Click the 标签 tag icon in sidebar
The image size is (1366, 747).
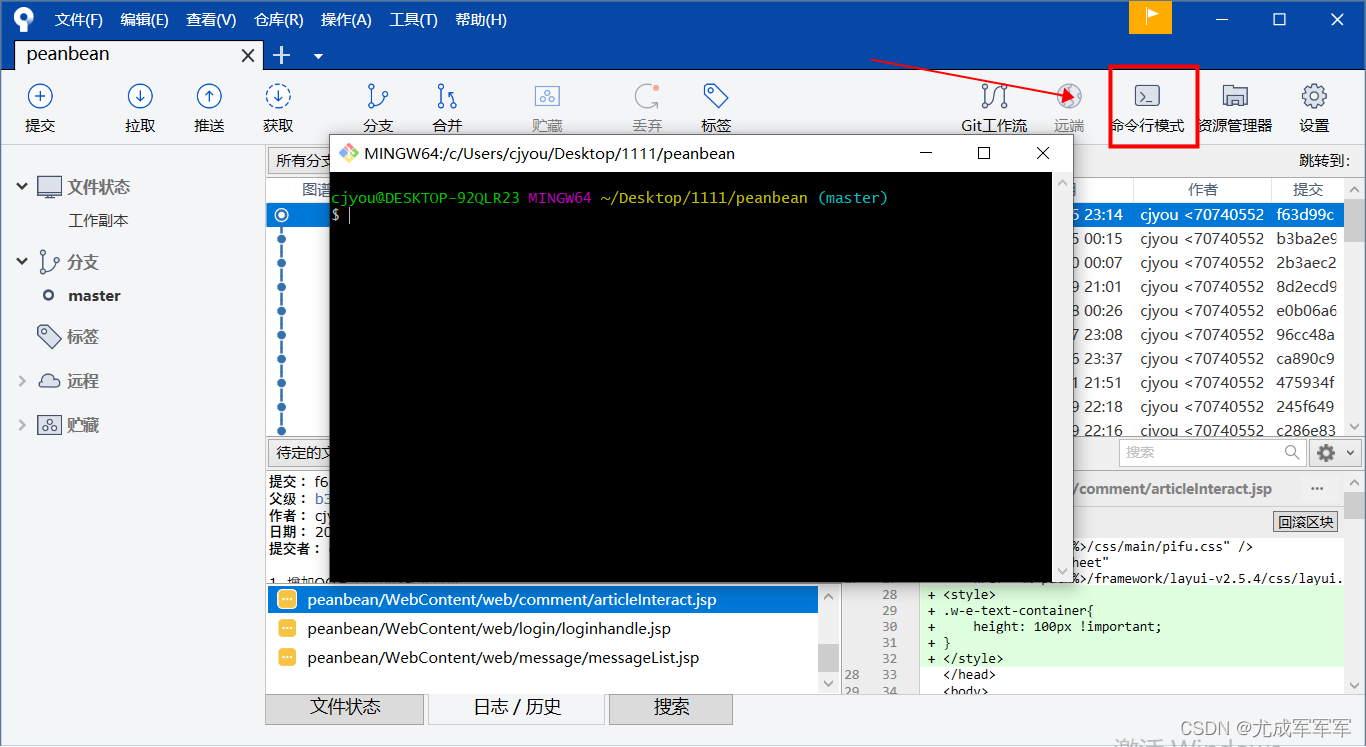click(x=49, y=337)
